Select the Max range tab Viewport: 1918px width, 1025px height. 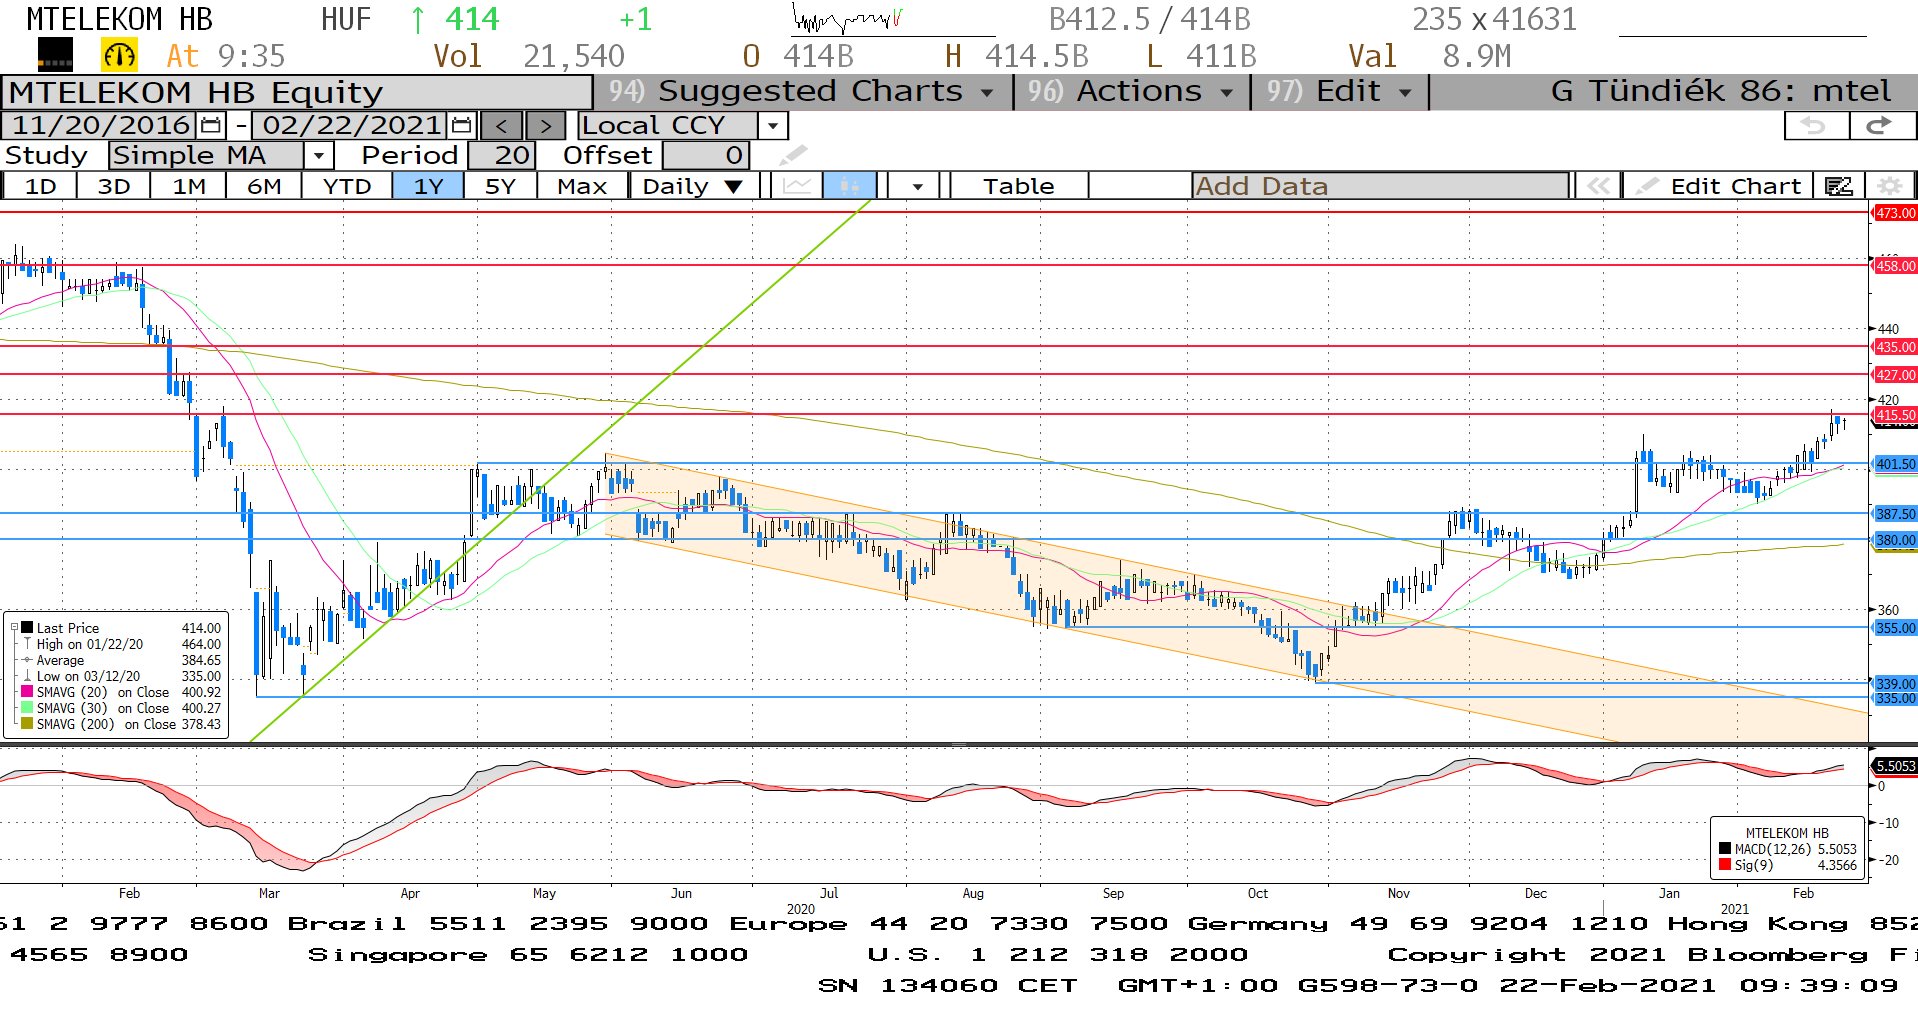point(582,186)
